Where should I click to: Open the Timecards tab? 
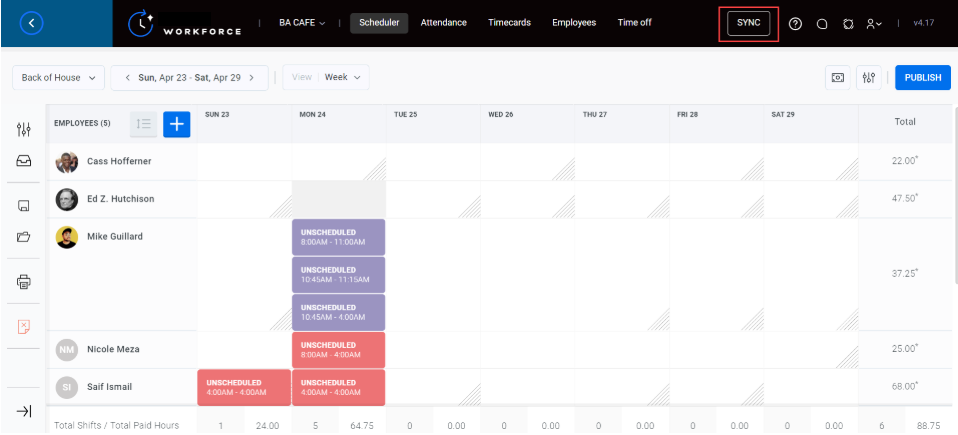(510, 23)
